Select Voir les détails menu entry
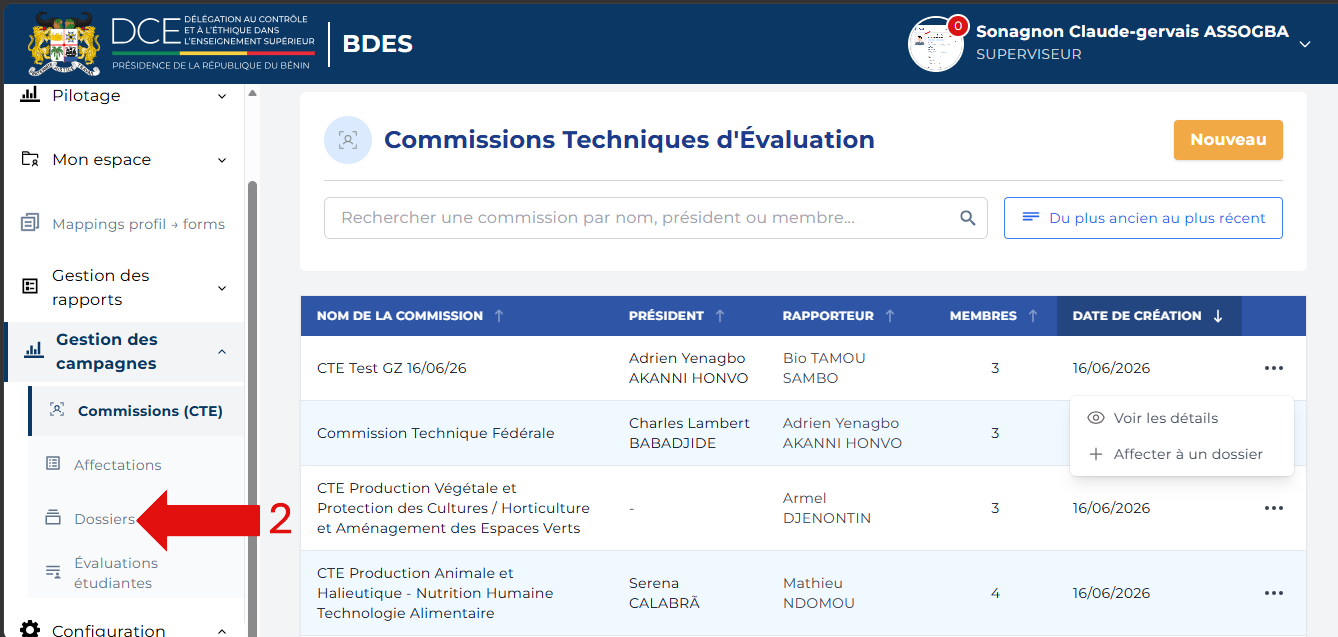The image size is (1338, 637). coord(1182,418)
